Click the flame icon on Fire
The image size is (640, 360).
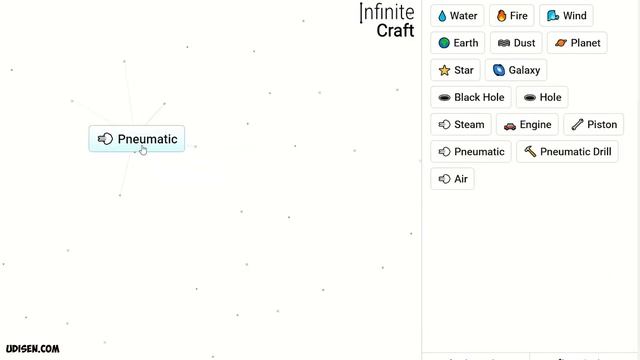tap(501, 16)
